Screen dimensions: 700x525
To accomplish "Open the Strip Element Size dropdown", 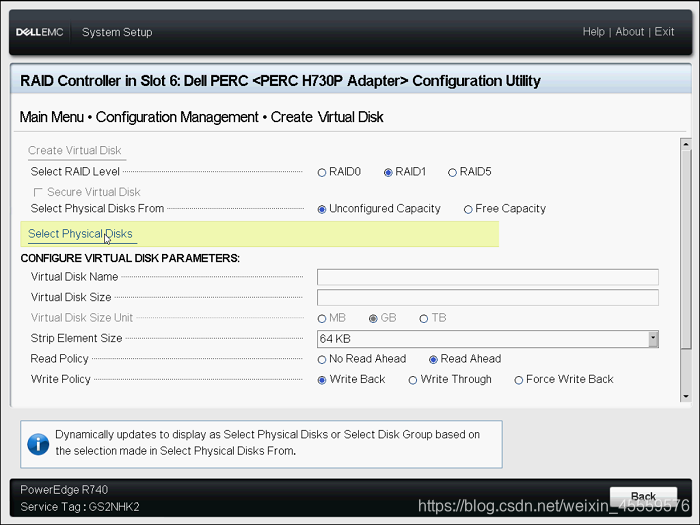I will (488, 339).
